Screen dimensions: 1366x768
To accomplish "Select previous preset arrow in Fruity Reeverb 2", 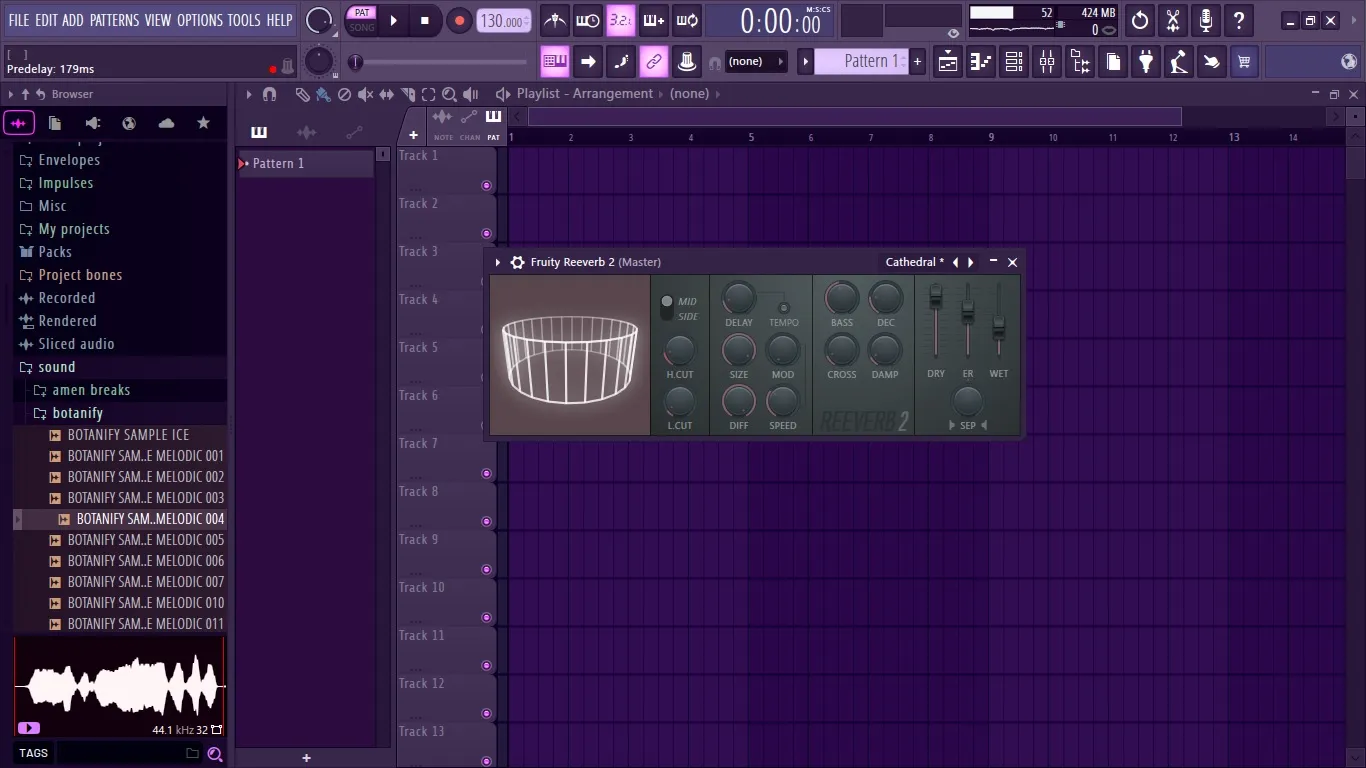I will click(x=955, y=262).
